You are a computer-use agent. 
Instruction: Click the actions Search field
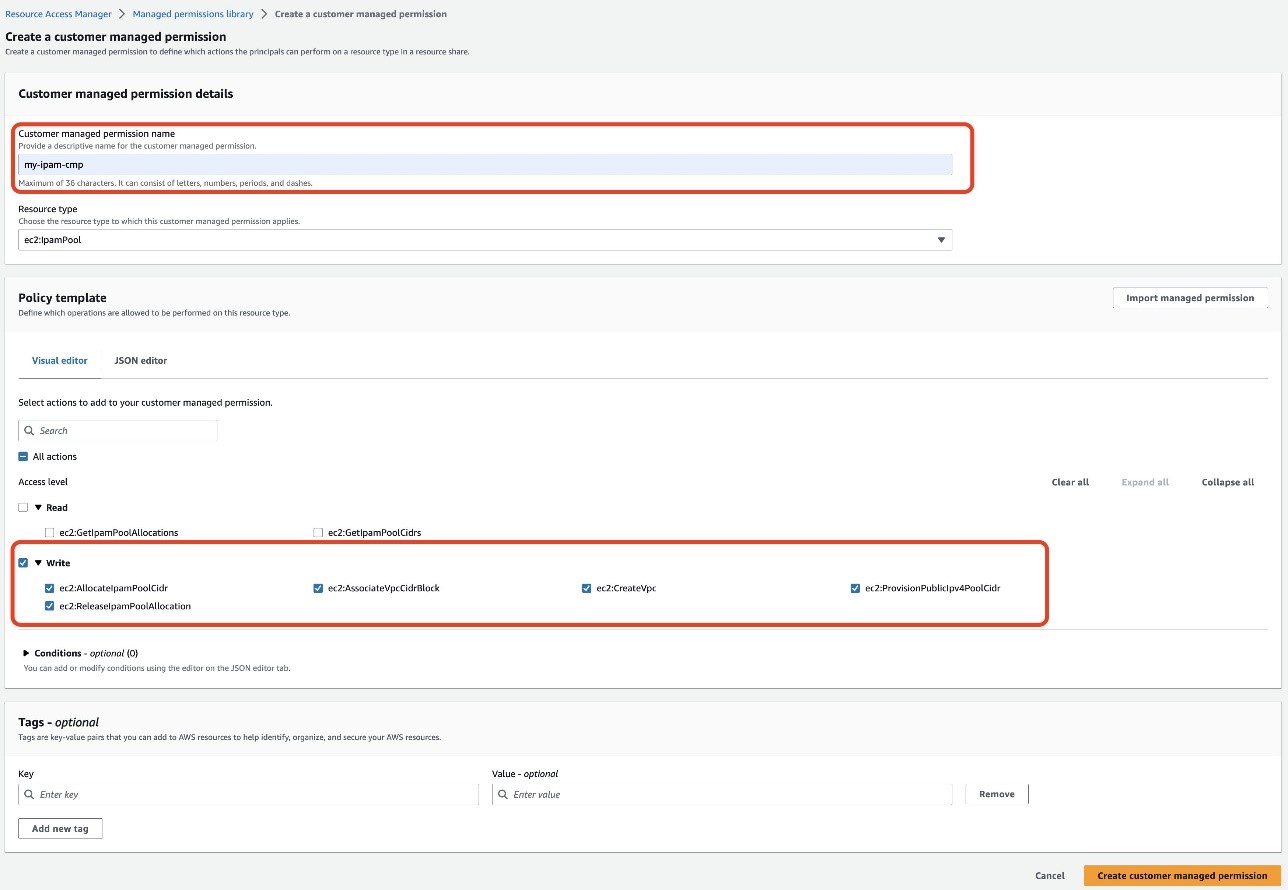[118, 431]
